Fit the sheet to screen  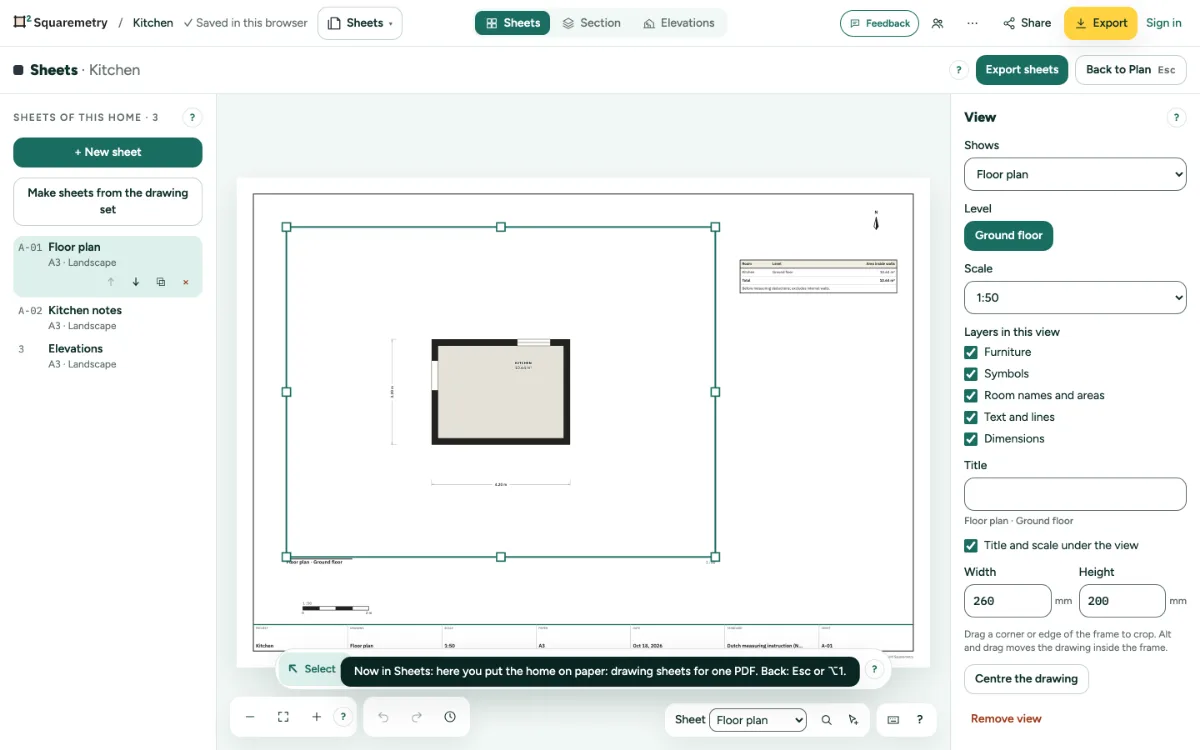pyautogui.click(x=283, y=717)
